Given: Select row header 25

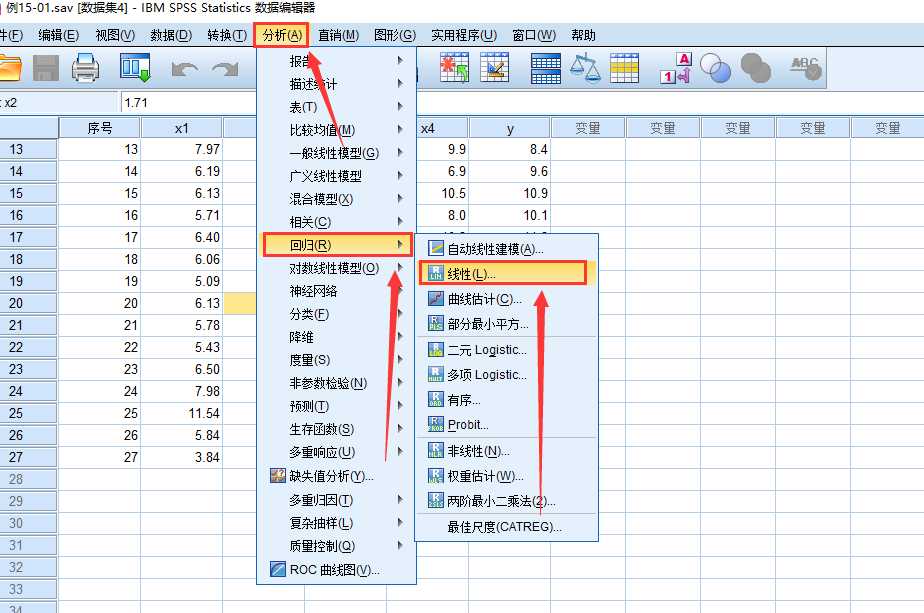Looking at the screenshot, I should (28, 413).
